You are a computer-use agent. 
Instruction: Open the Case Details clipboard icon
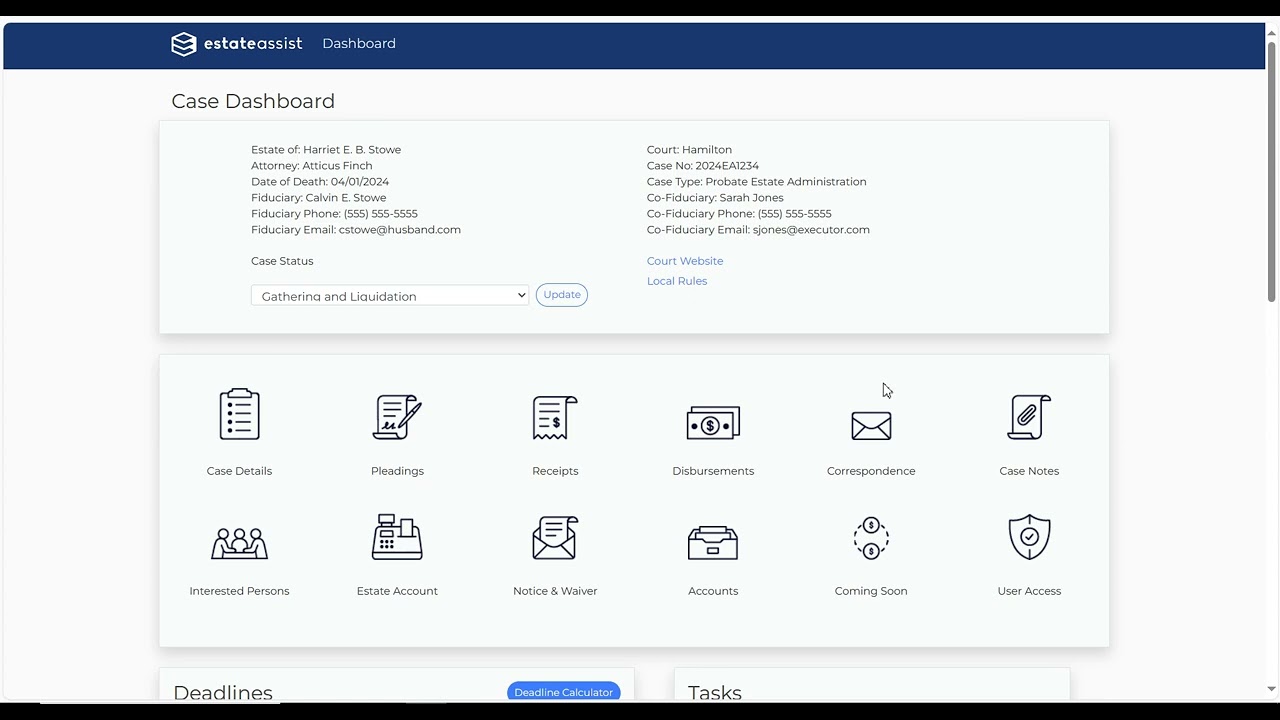click(239, 414)
